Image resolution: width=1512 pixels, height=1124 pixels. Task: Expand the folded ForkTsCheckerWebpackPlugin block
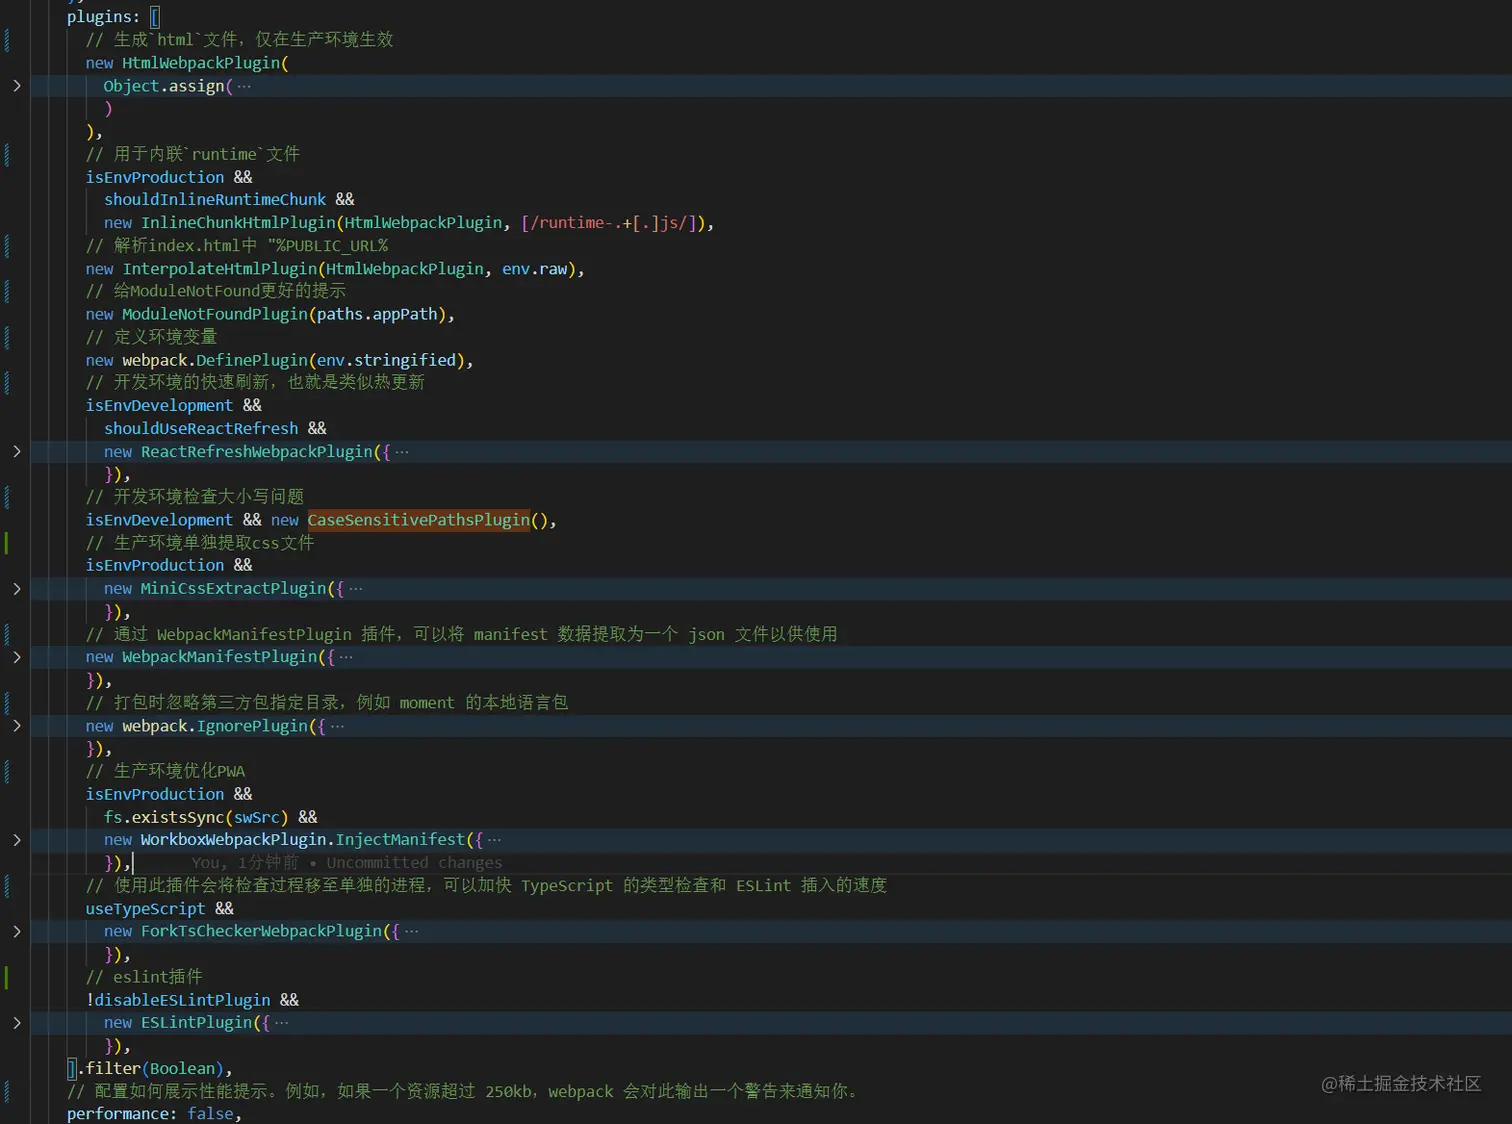pos(17,931)
